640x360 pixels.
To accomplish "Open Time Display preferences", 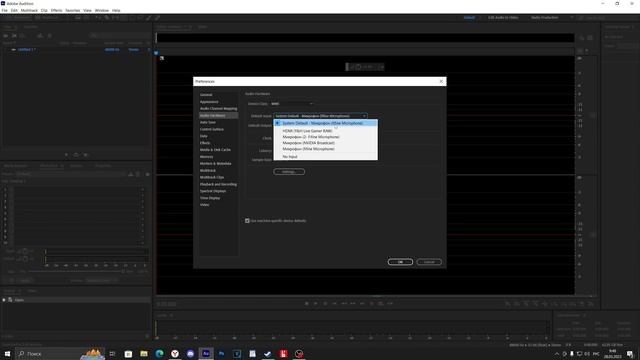I will pyautogui.click(x=210, y=198).
